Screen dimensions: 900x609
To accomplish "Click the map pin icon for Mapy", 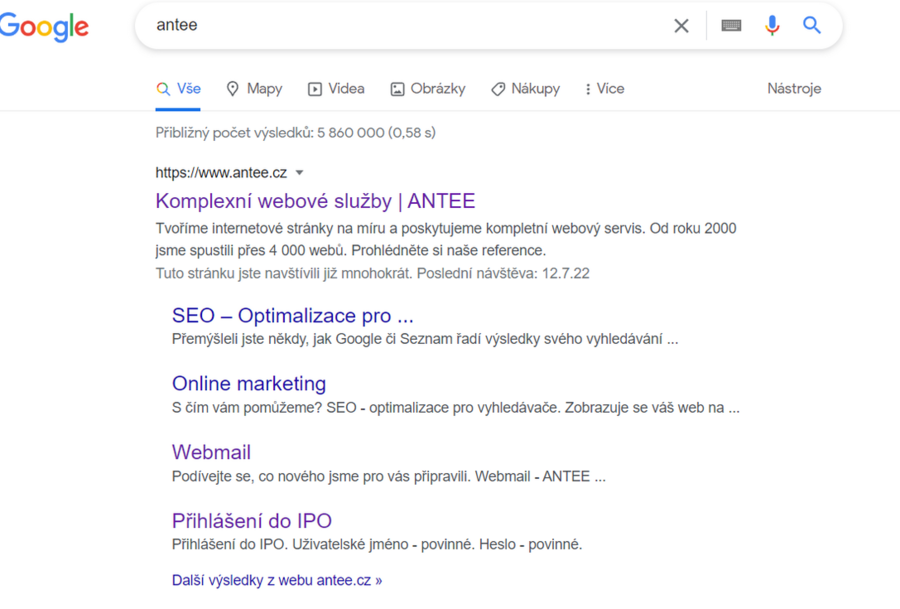I will point(233,89).
